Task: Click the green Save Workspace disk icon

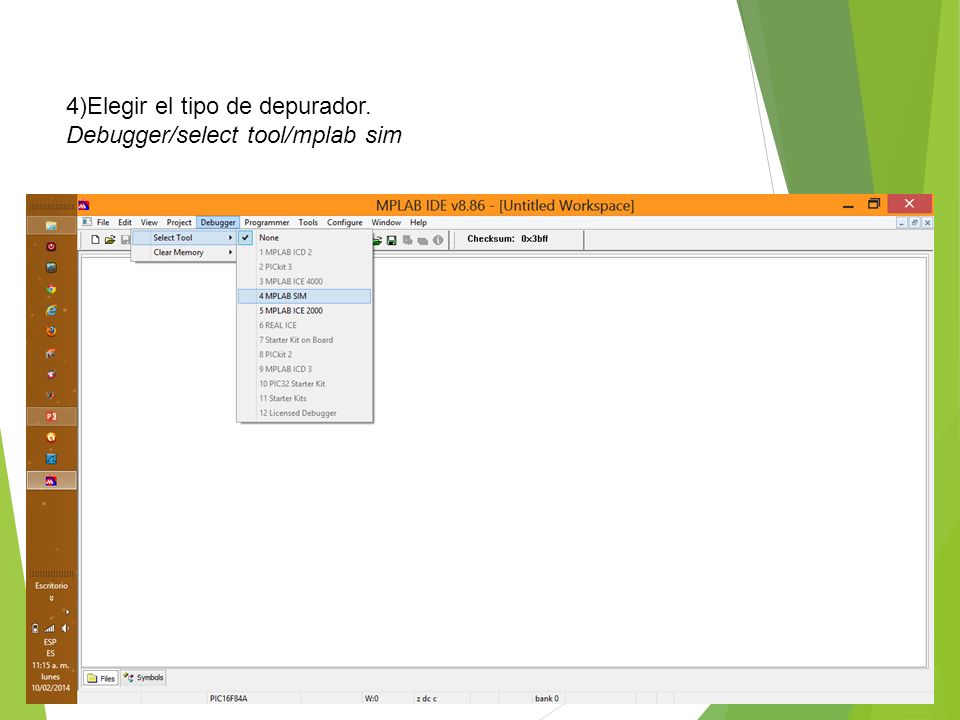Action: pos(391,241)
